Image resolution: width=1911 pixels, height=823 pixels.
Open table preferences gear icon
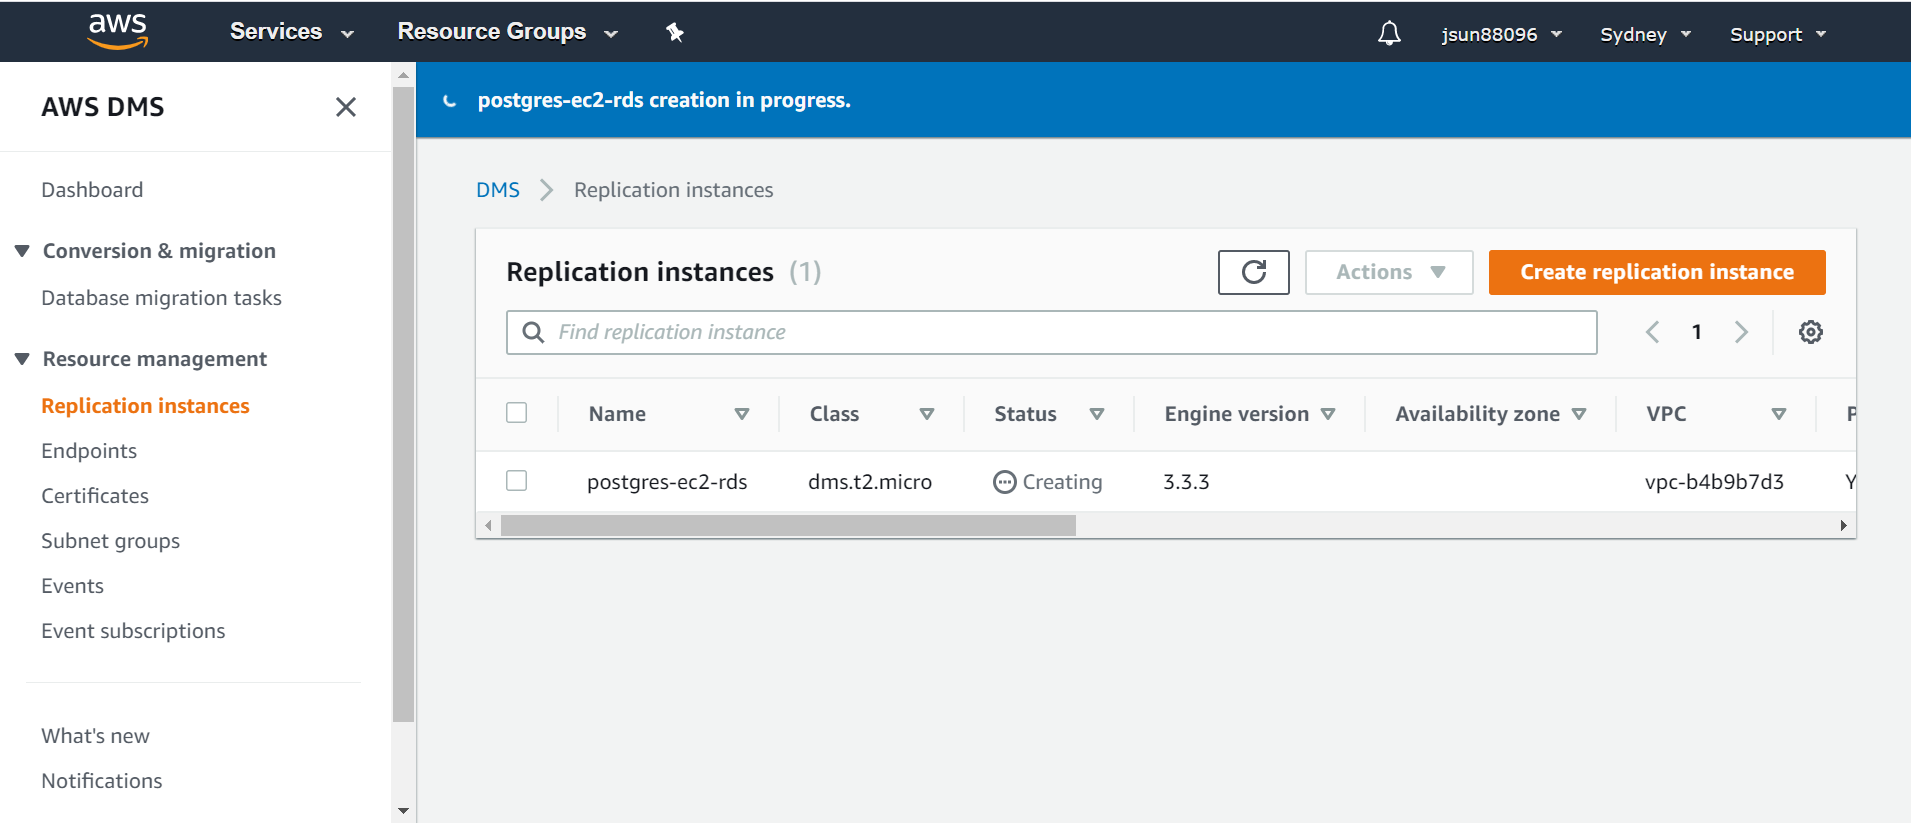tap(1810, 332)
